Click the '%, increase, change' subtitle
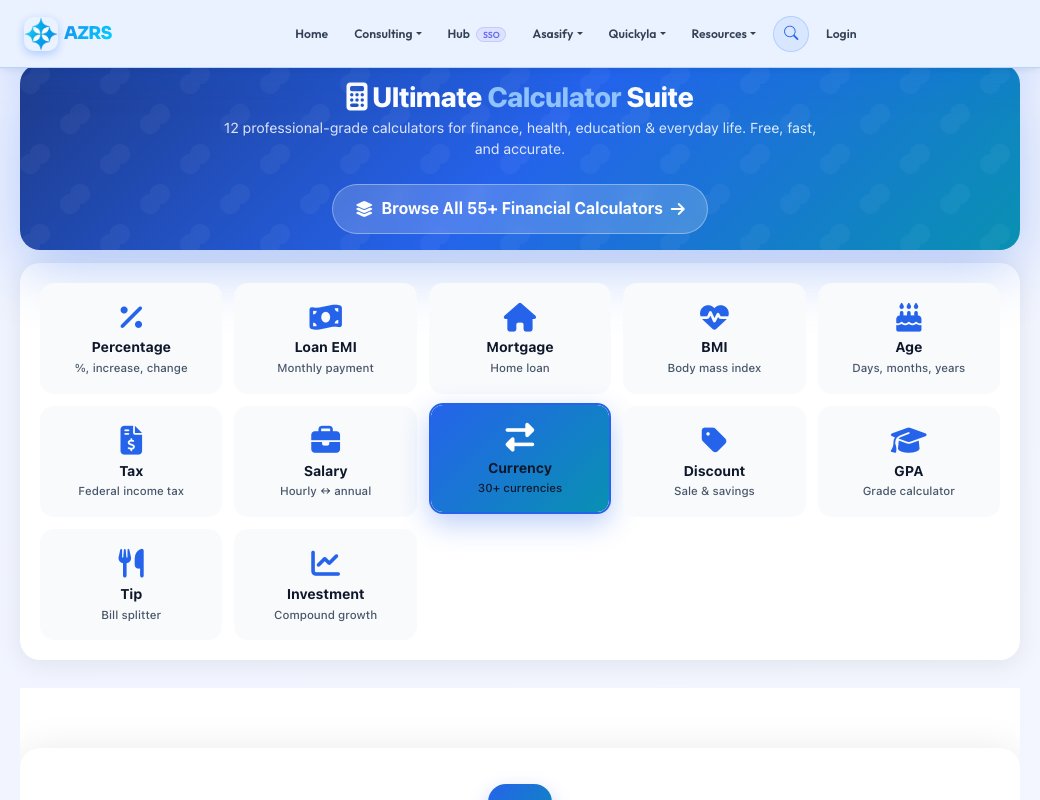 [x=131, y=368]
